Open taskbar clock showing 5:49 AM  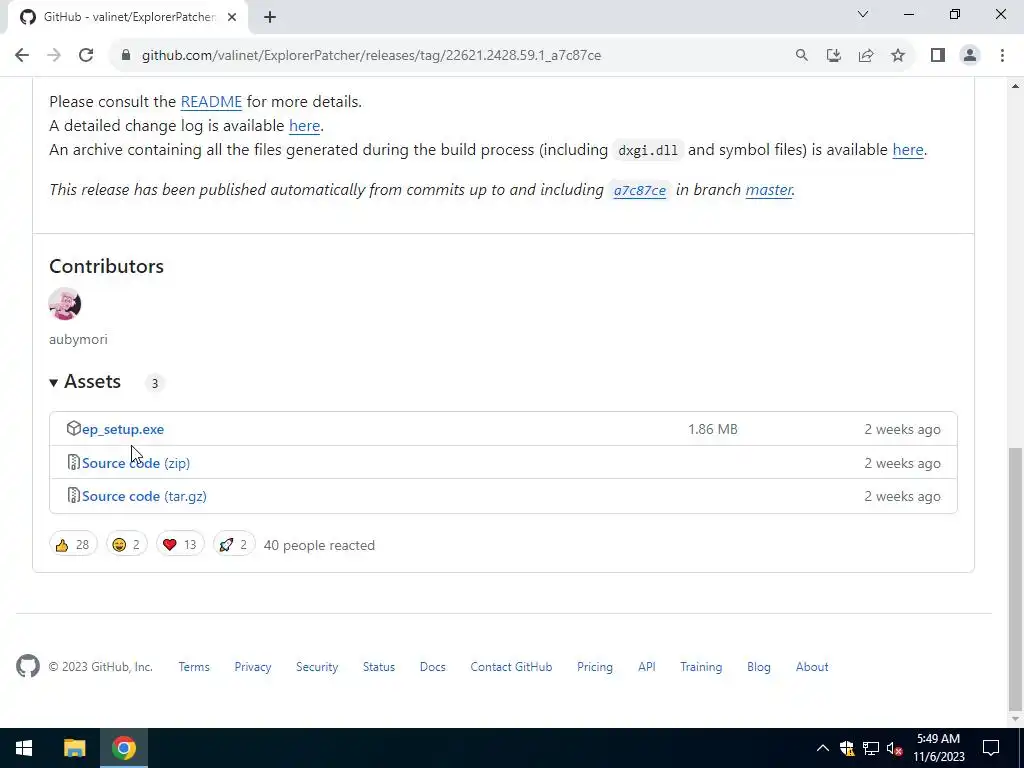(x=938, y=748)
